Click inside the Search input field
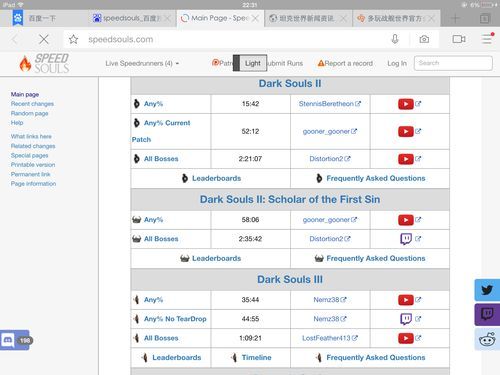 pyautogui.click(x=453, y=63)
